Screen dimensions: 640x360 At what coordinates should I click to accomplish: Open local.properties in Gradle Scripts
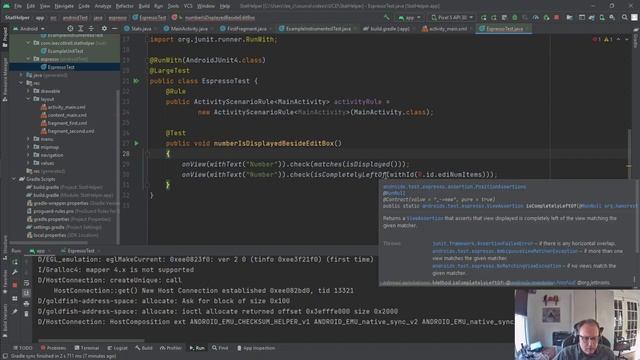50,235
